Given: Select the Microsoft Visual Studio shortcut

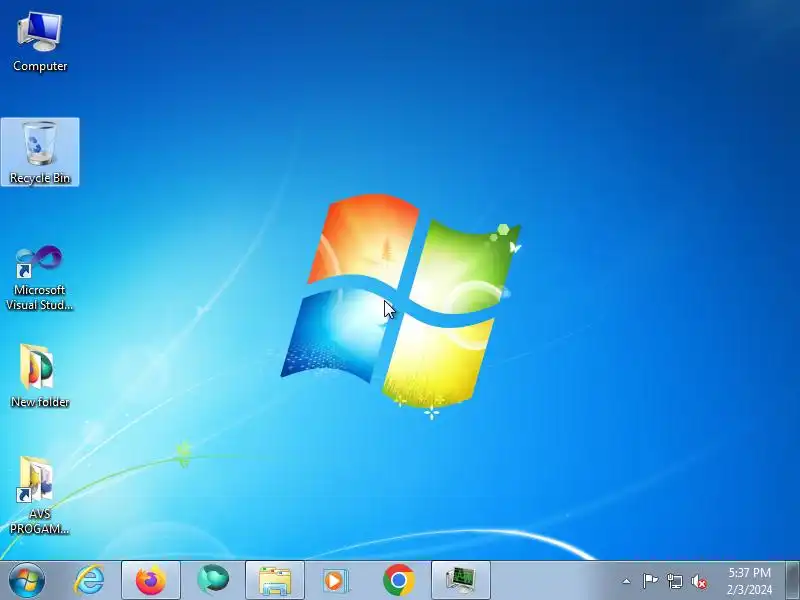Looking at the screenshot, I should [x=39, y=278].
